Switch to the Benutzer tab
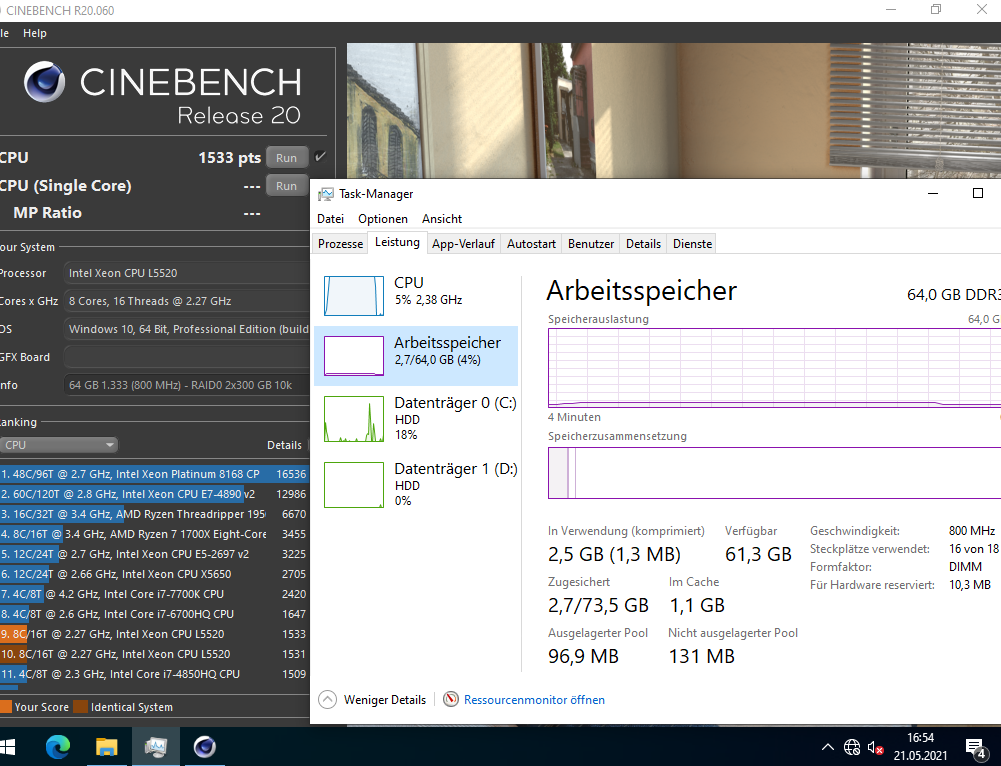 (591, 244)
